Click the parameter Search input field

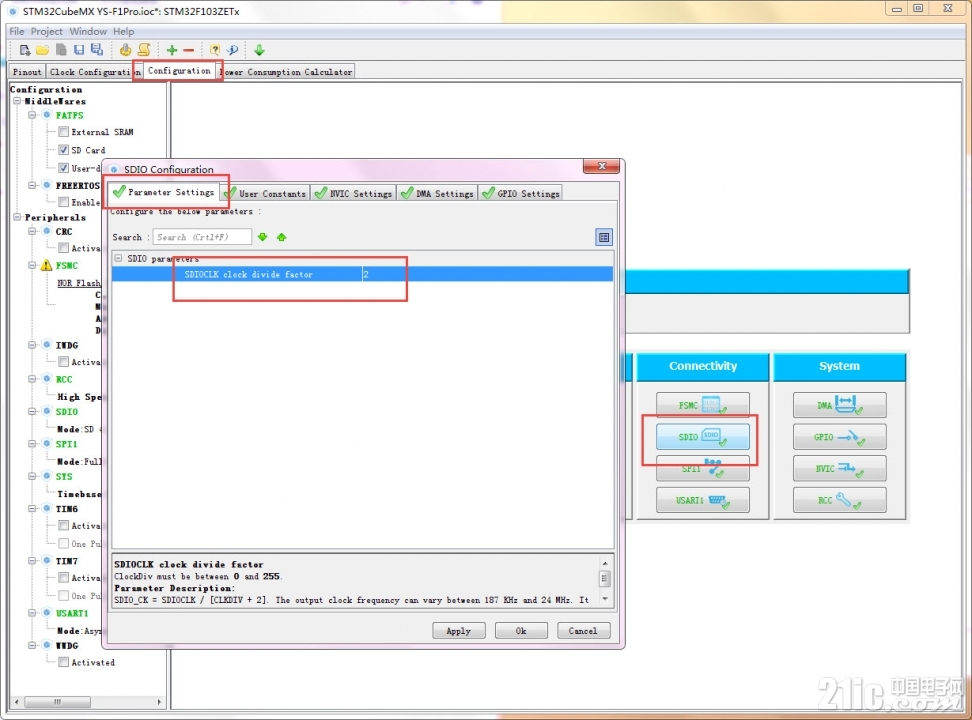pos(202,237)
